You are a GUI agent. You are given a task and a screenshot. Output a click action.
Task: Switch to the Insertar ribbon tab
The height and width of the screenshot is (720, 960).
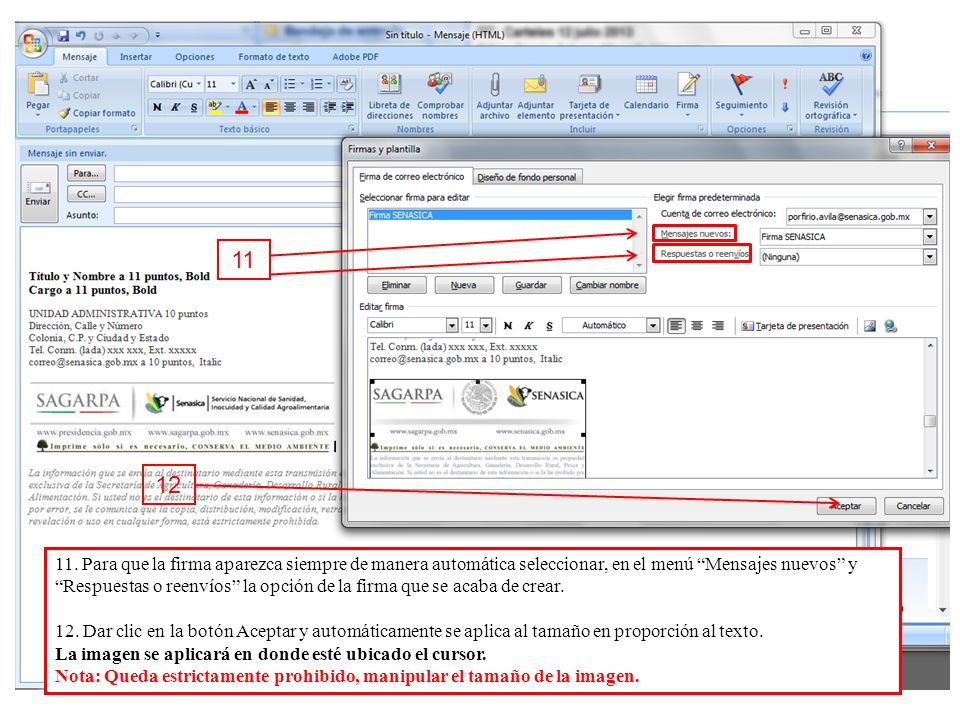pyautogui.click(x=136, y=57)
